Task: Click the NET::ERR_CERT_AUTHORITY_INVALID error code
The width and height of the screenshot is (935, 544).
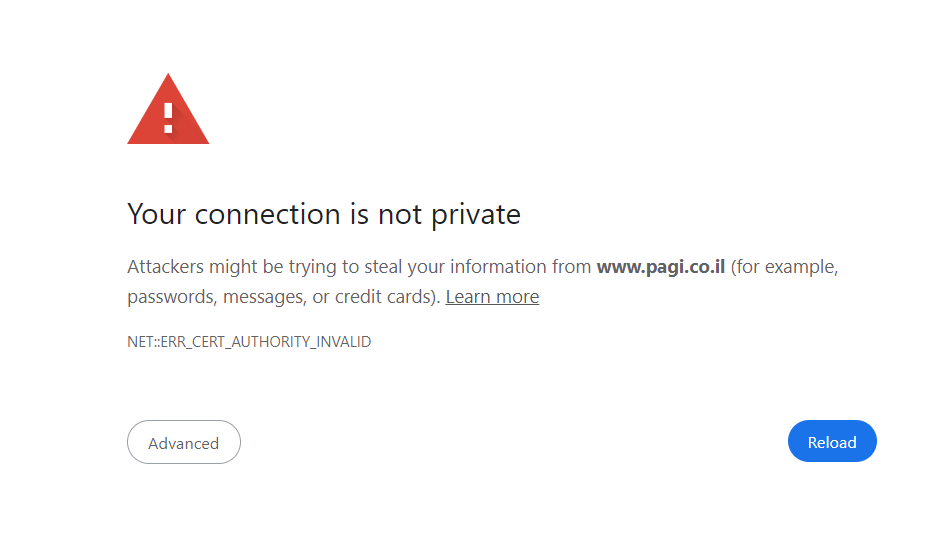Action: pyautogui.click(x=249, y=342)
